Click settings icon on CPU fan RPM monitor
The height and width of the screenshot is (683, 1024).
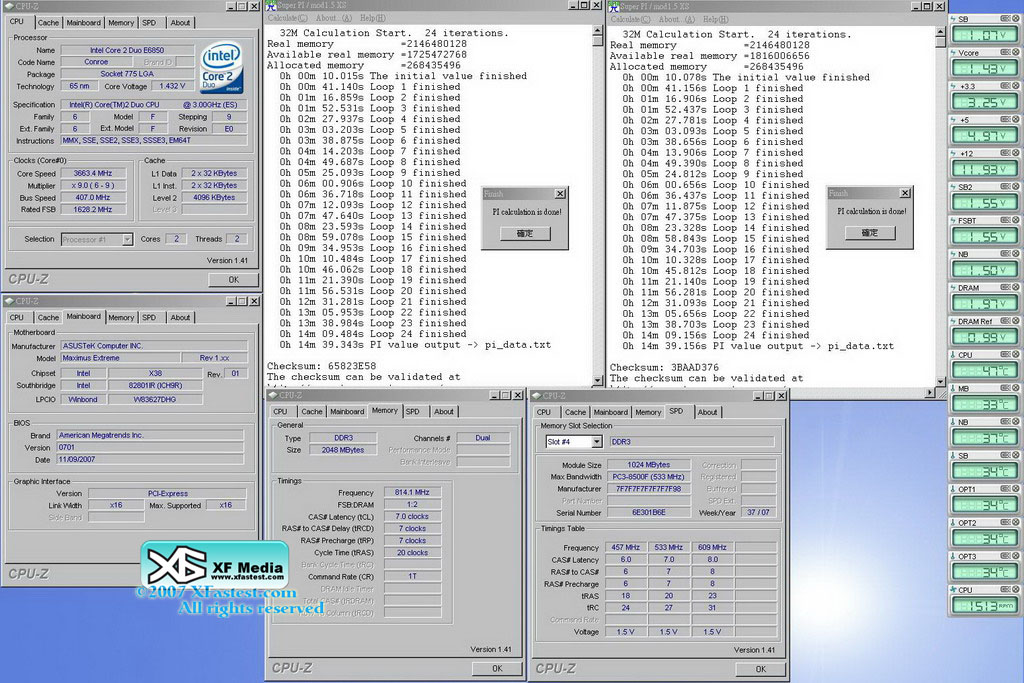[1004, 590]
